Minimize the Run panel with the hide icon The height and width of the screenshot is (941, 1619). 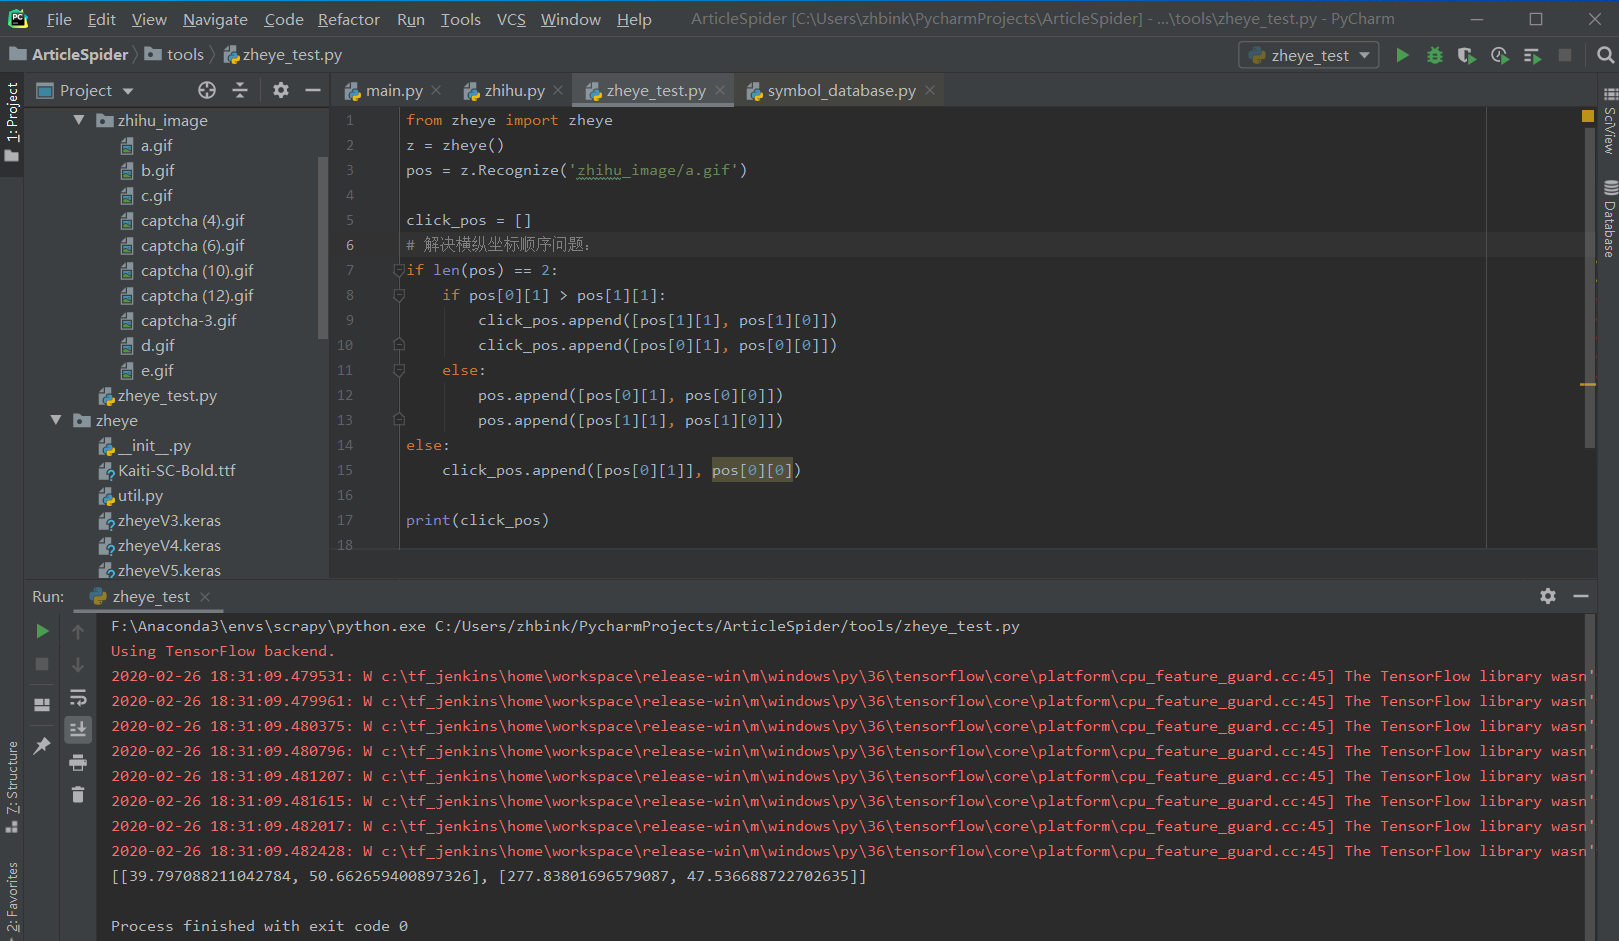(x=1581, y=596)
